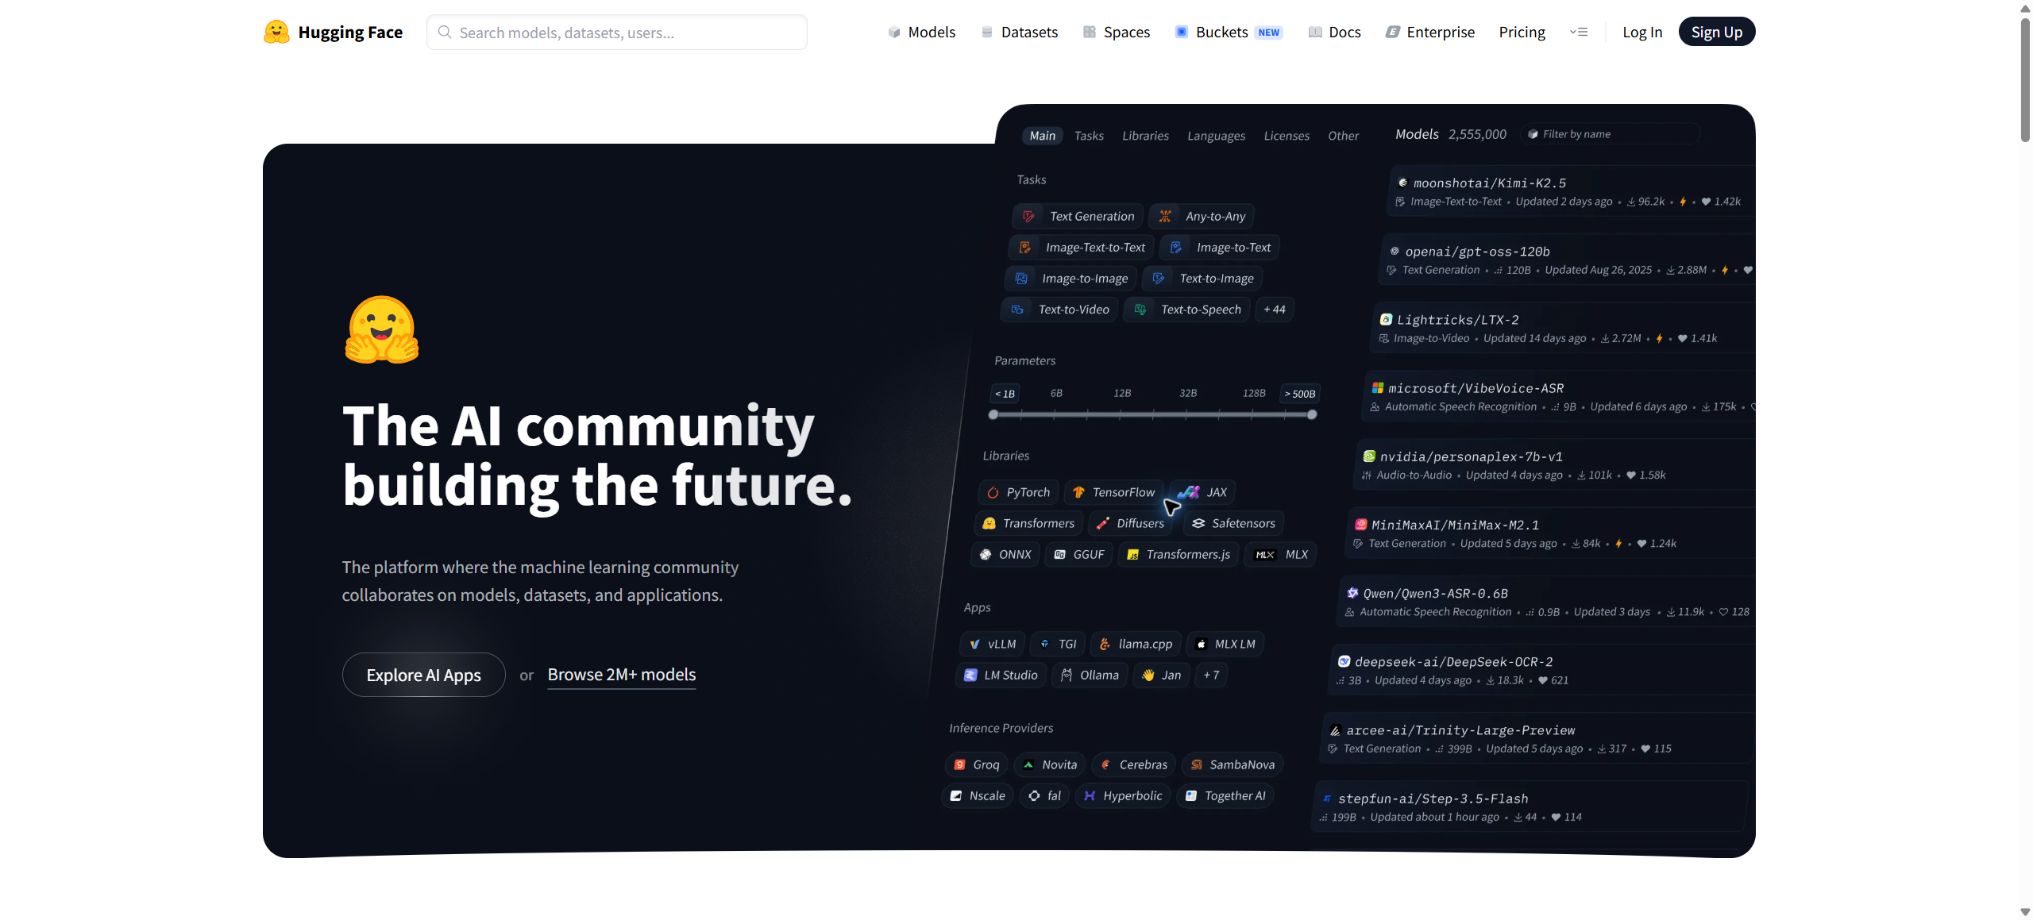Image resolution: width=2033 pixels, height=920 pixels.
Task: Click the LM Studio app icon
Action: click(970, 675)
